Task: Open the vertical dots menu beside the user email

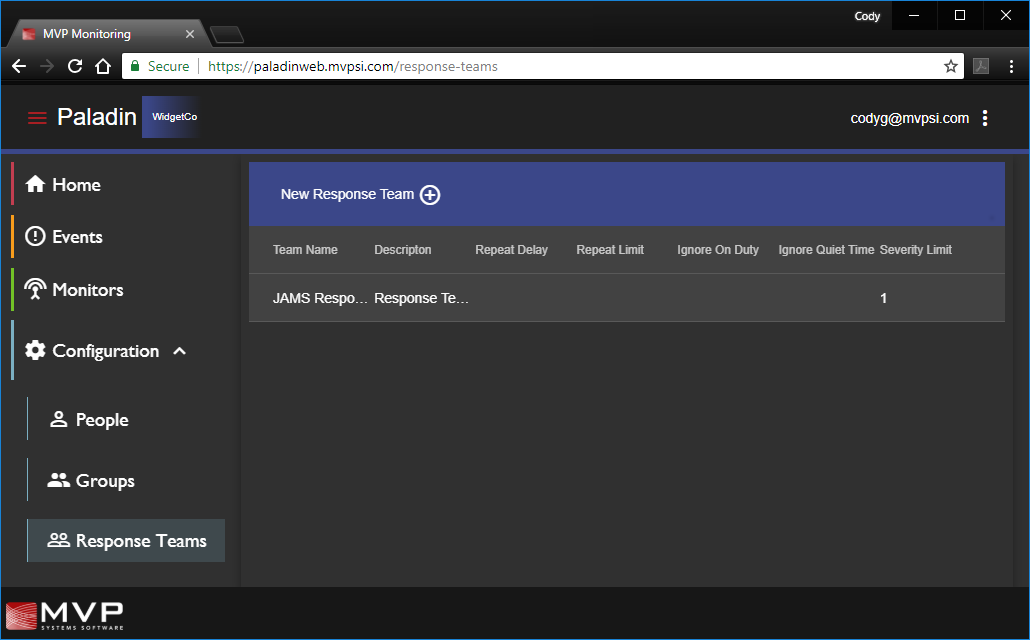Action: tap(985, 118)
